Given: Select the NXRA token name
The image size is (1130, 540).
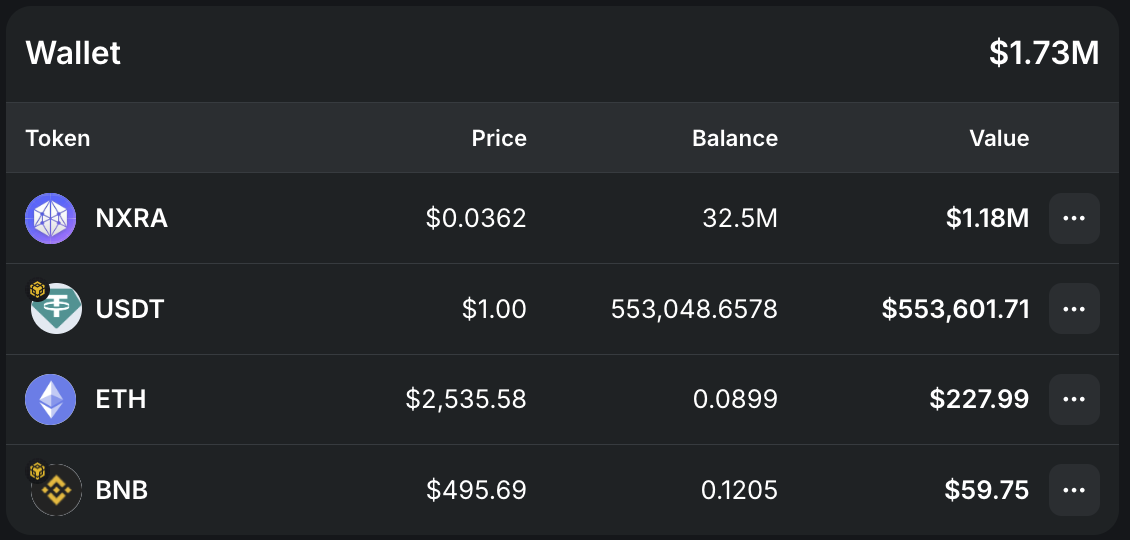Looking at the screenshot, I should tap(132, 218).
